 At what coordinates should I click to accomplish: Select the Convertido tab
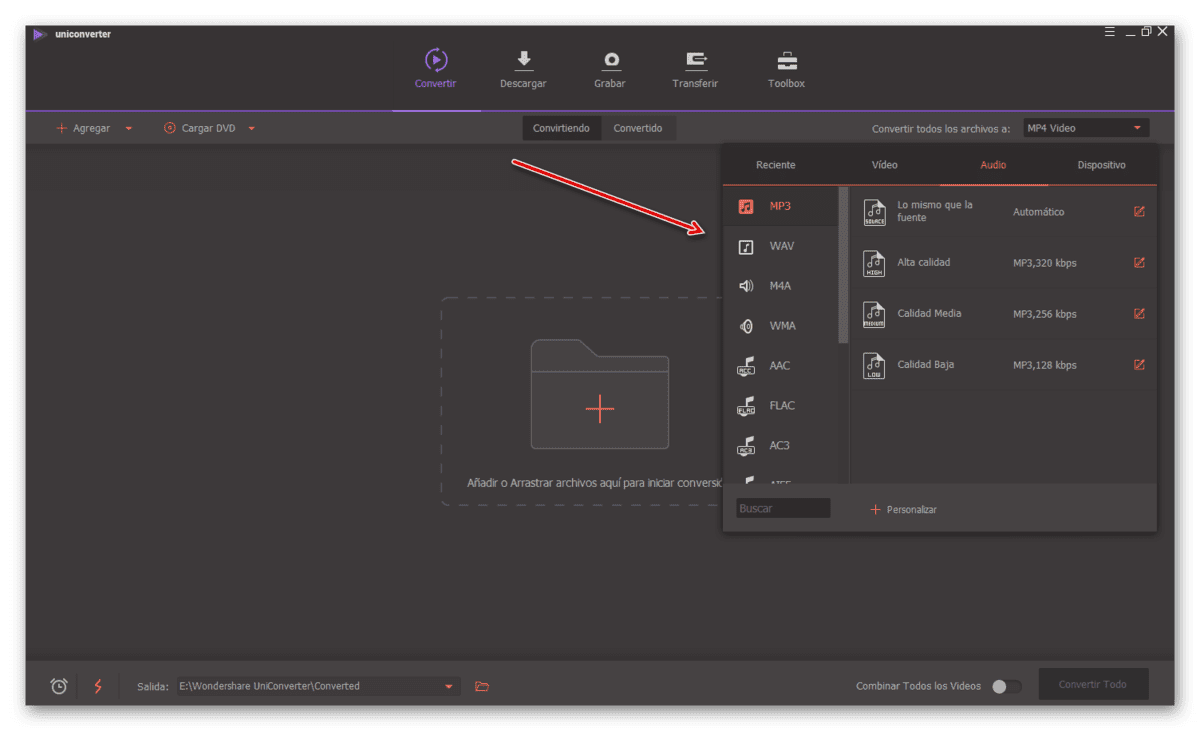coord(638,128)
